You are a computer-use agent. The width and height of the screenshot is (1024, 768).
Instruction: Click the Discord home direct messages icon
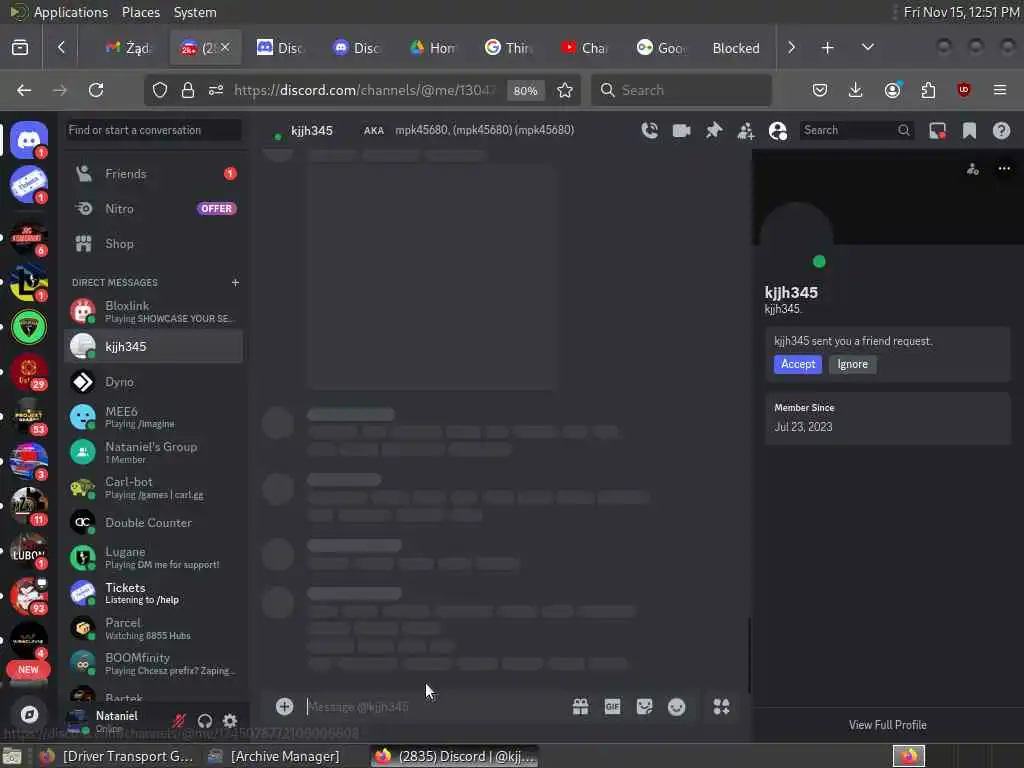tap(28, 139)
